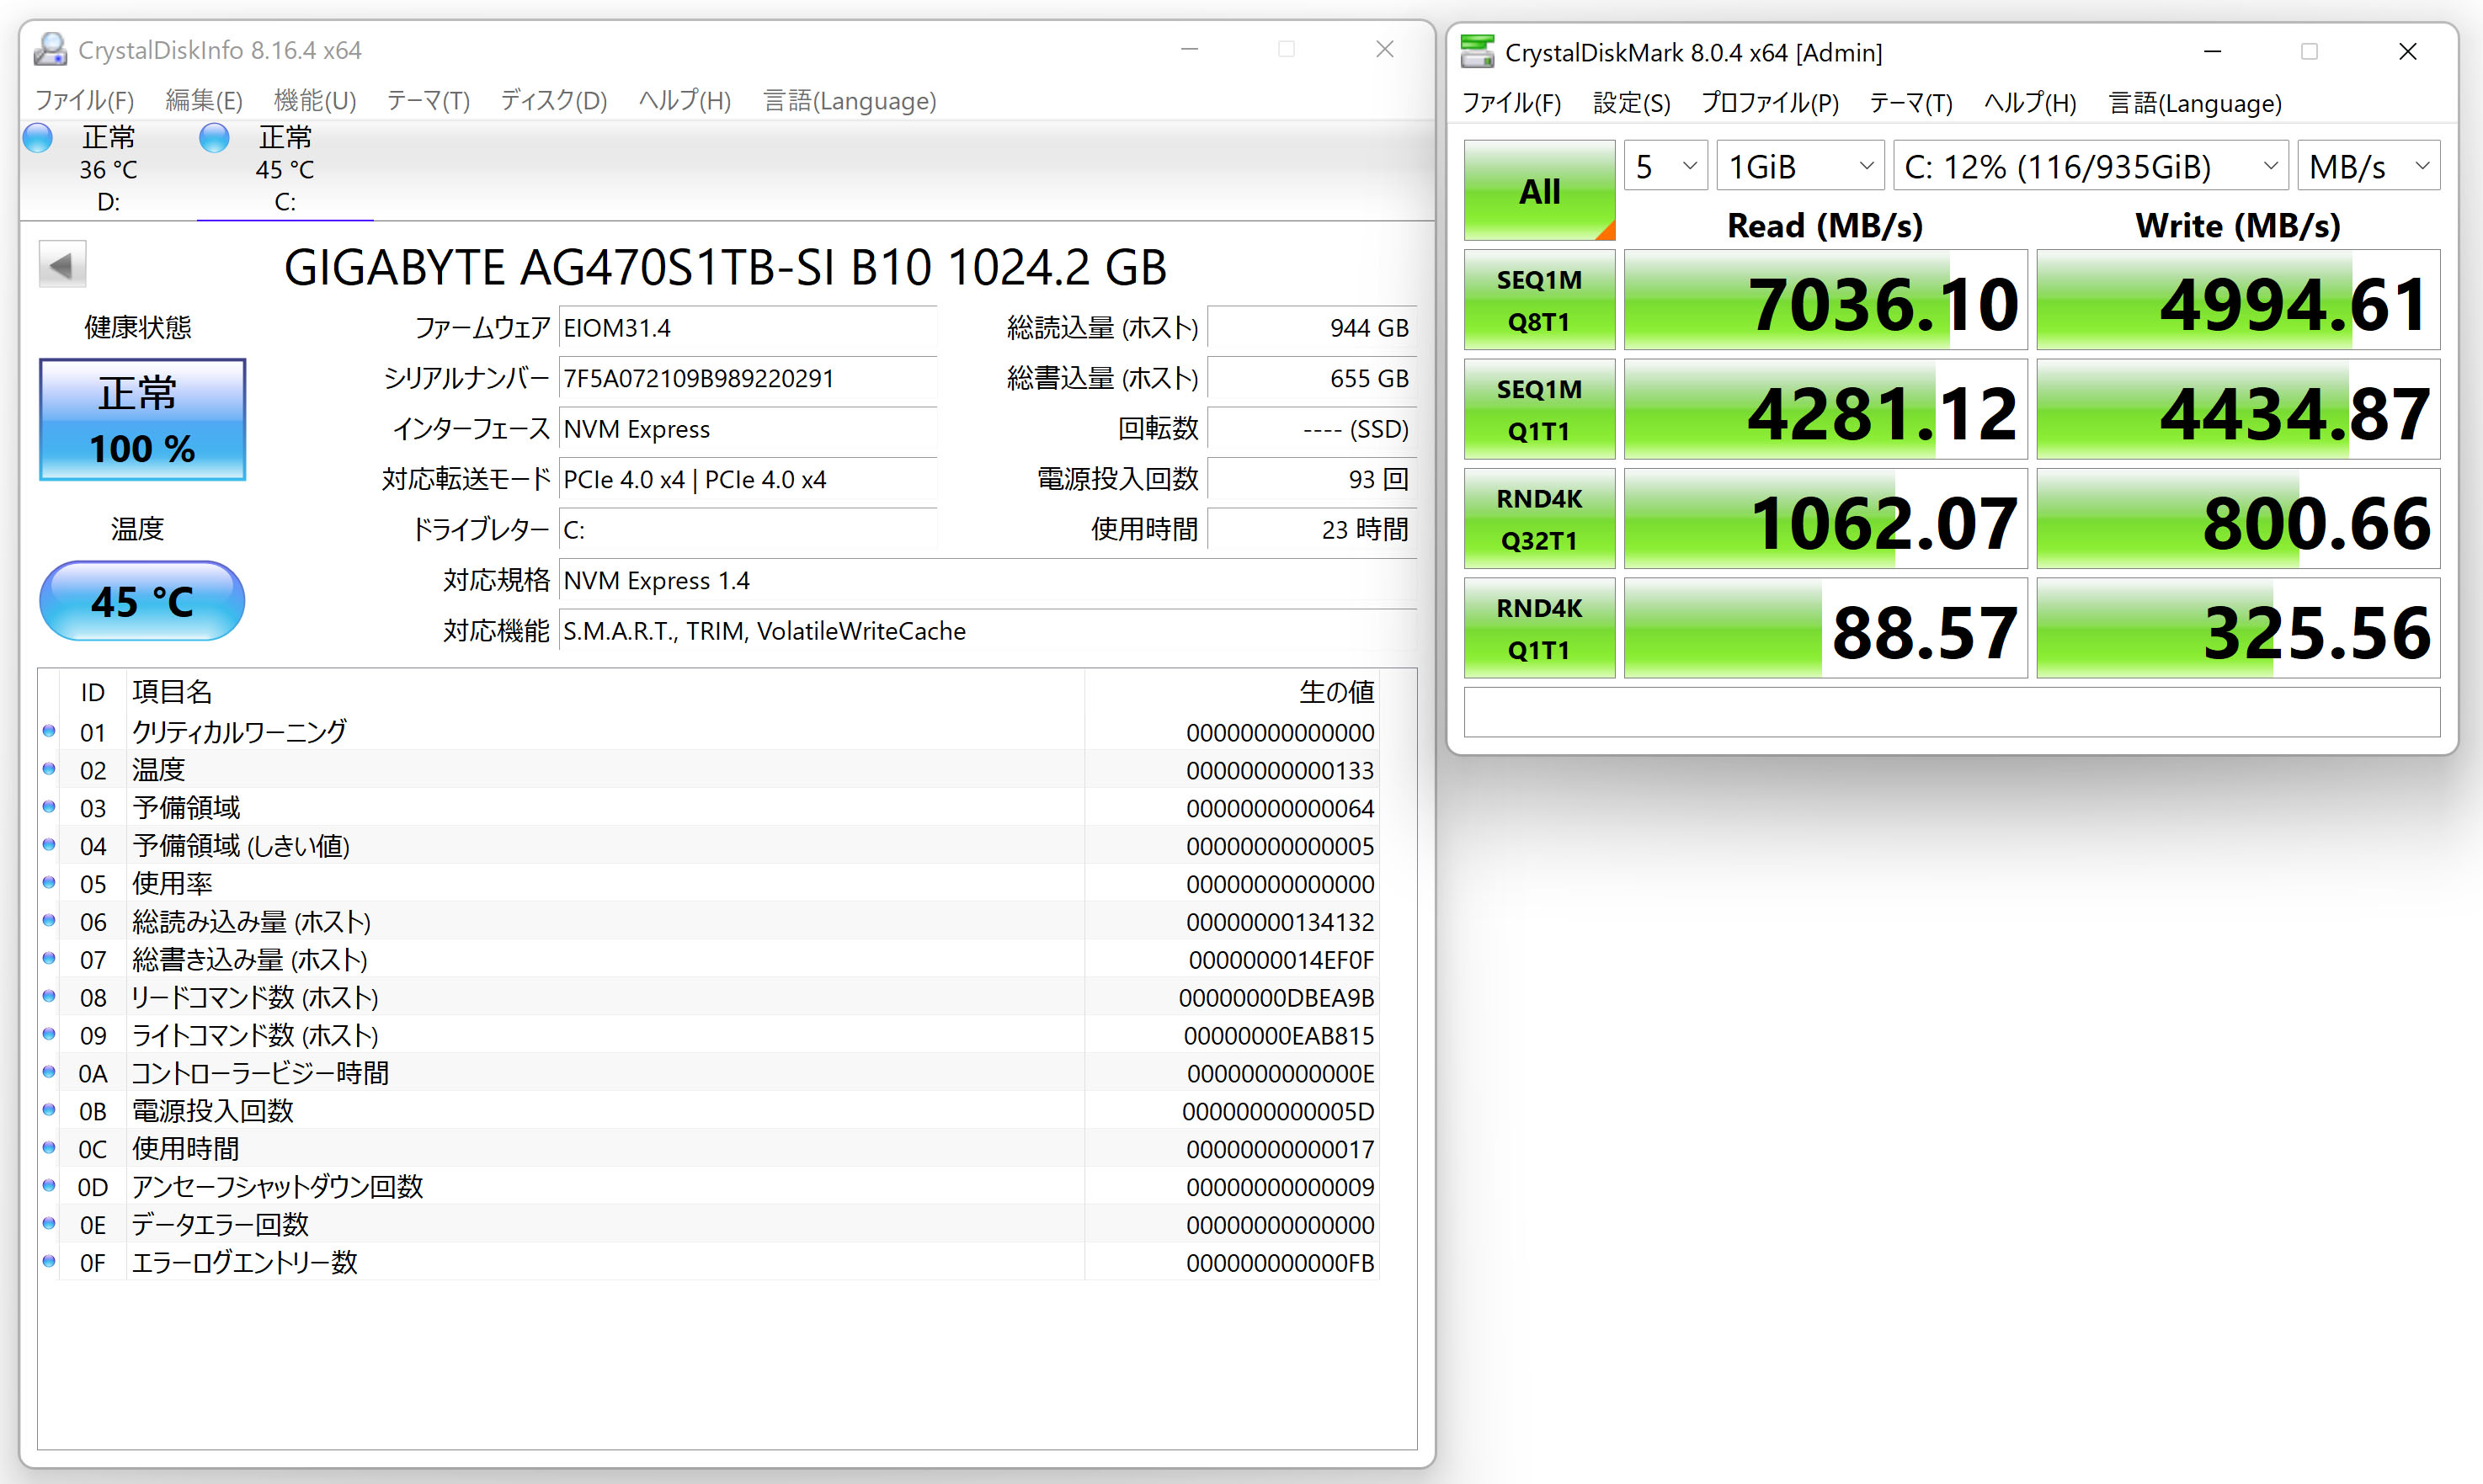Open the C: 12% drive selection dropdown
Viewport: 2483px width, 1484px height.
[x=2090, y=166]
